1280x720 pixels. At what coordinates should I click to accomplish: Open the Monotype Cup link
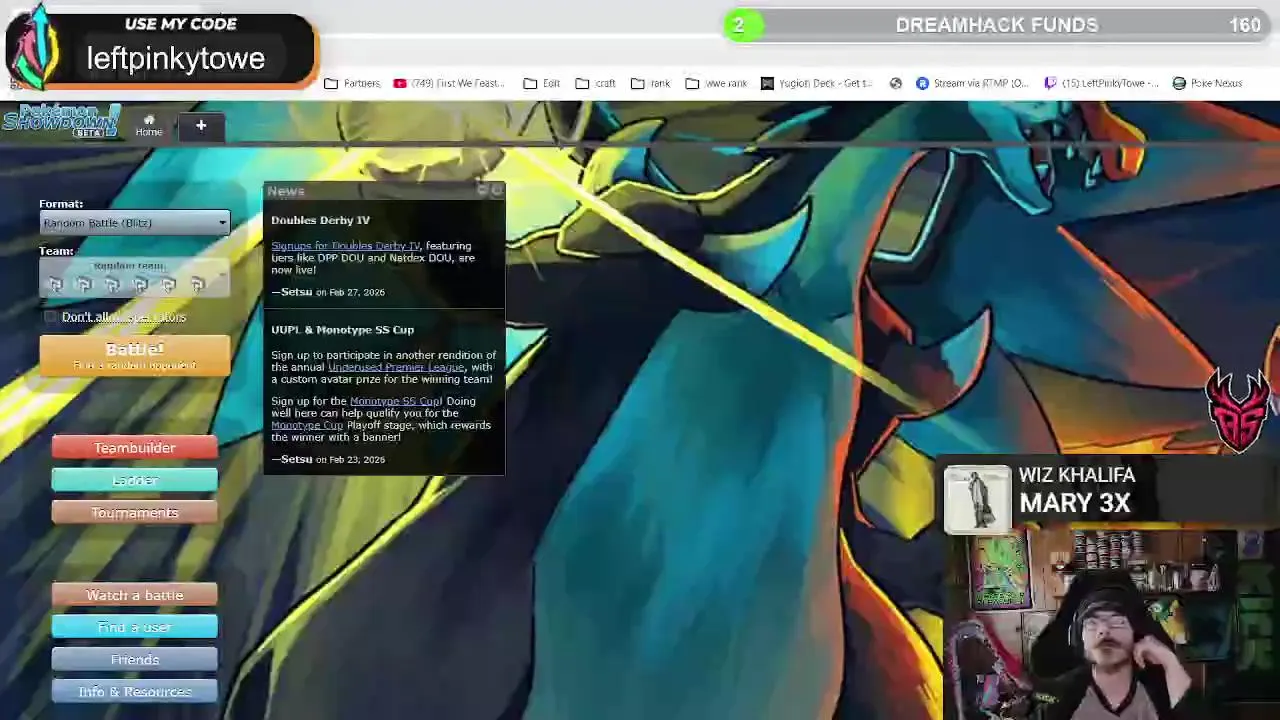tap(307, 425)
